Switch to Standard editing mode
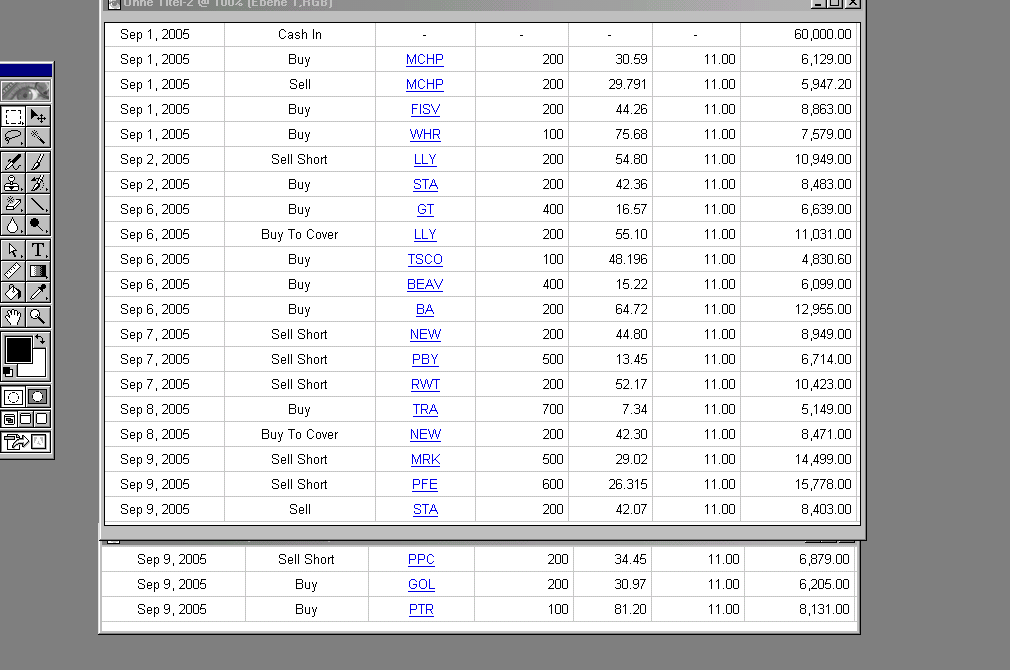Screen dimensions: 1010x670 point(14,397)
